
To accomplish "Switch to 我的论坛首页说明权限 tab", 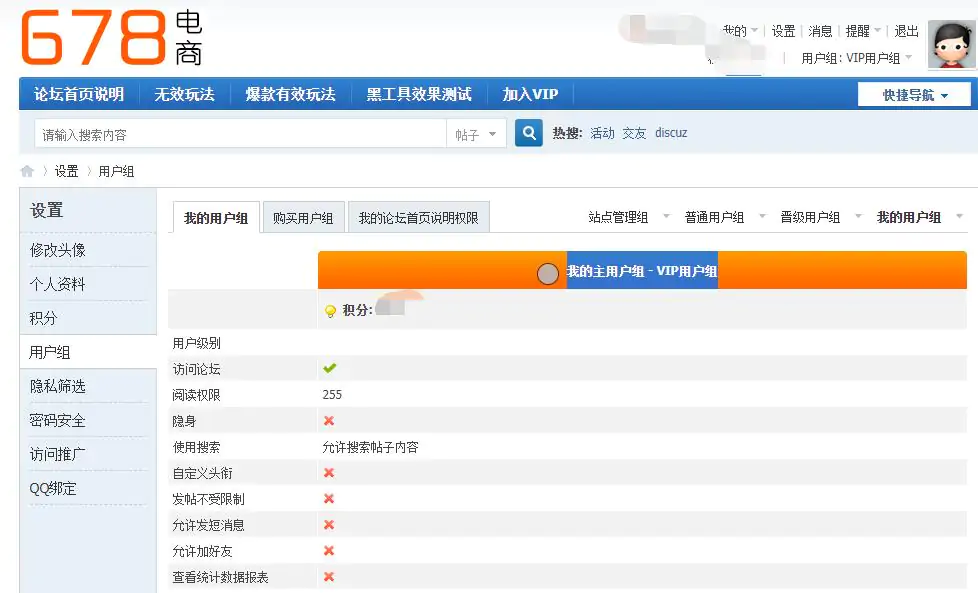I will (x=419, y=218).
